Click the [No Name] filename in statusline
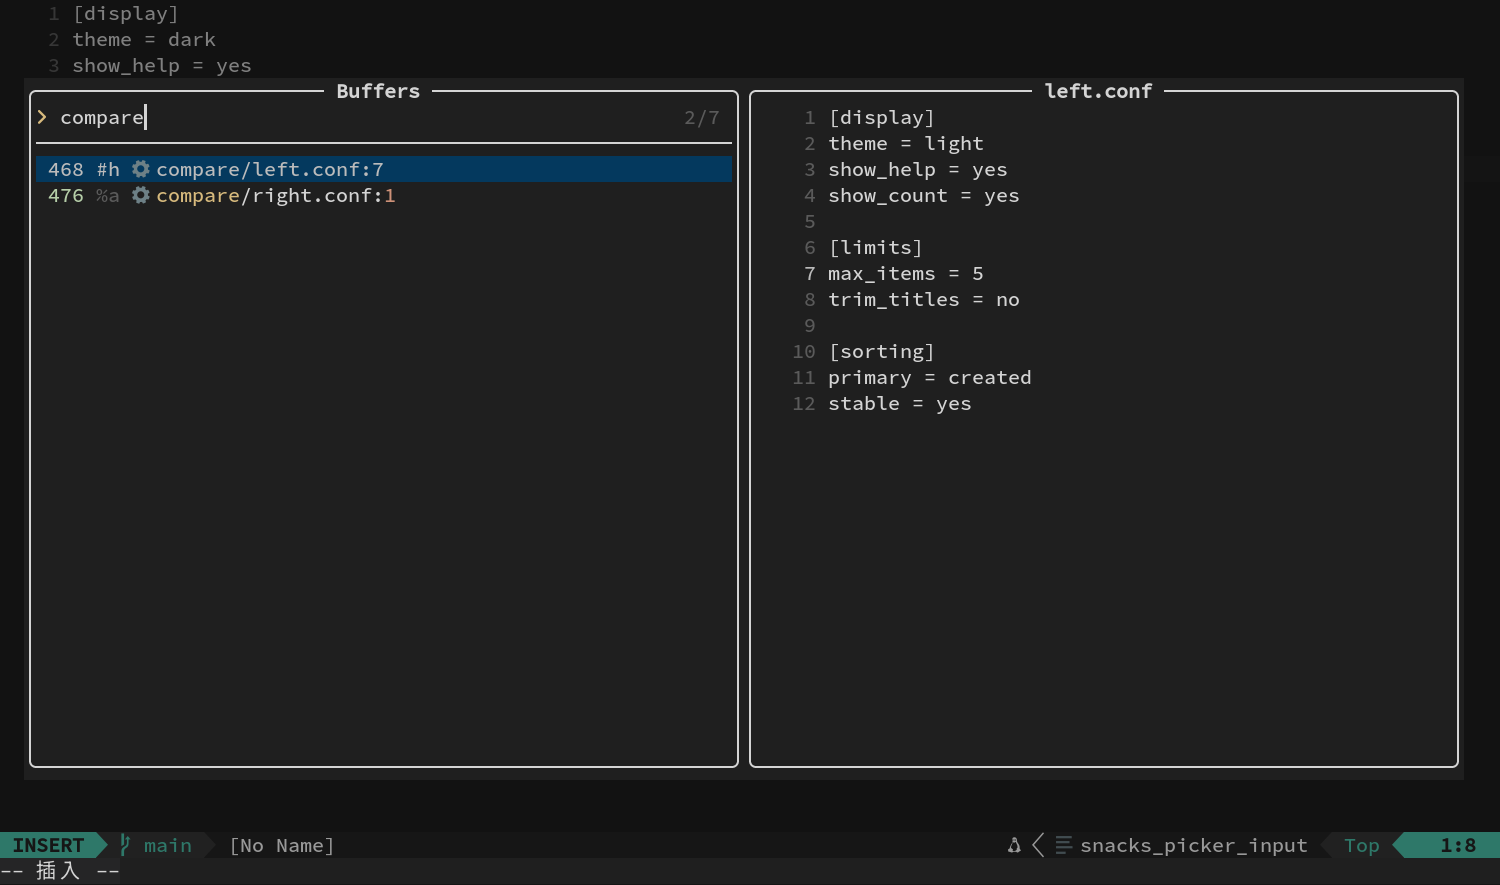Screen dimensions: 1500x885 282,845
